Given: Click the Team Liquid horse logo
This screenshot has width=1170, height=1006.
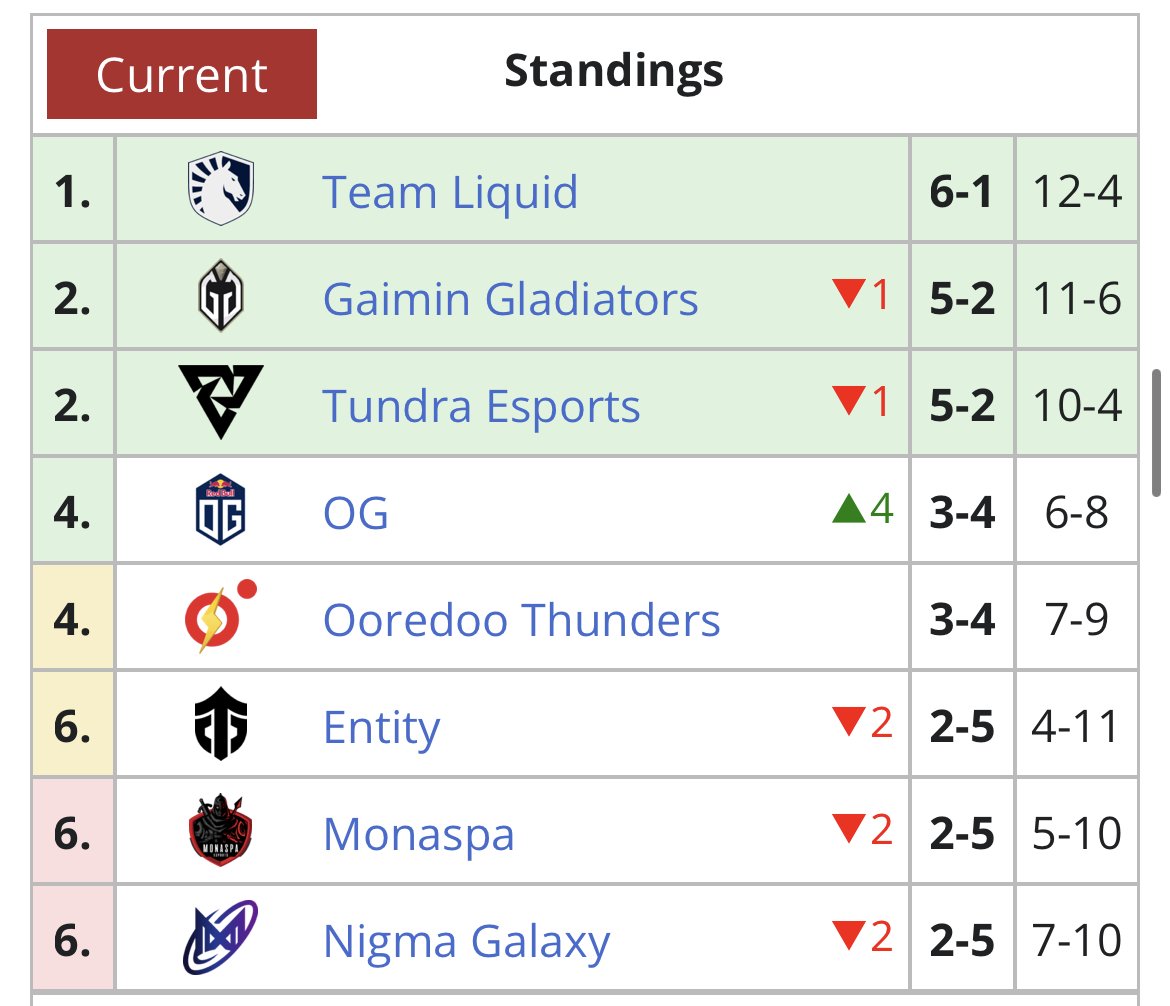Looking at the screenshot, I should point(221,190).
